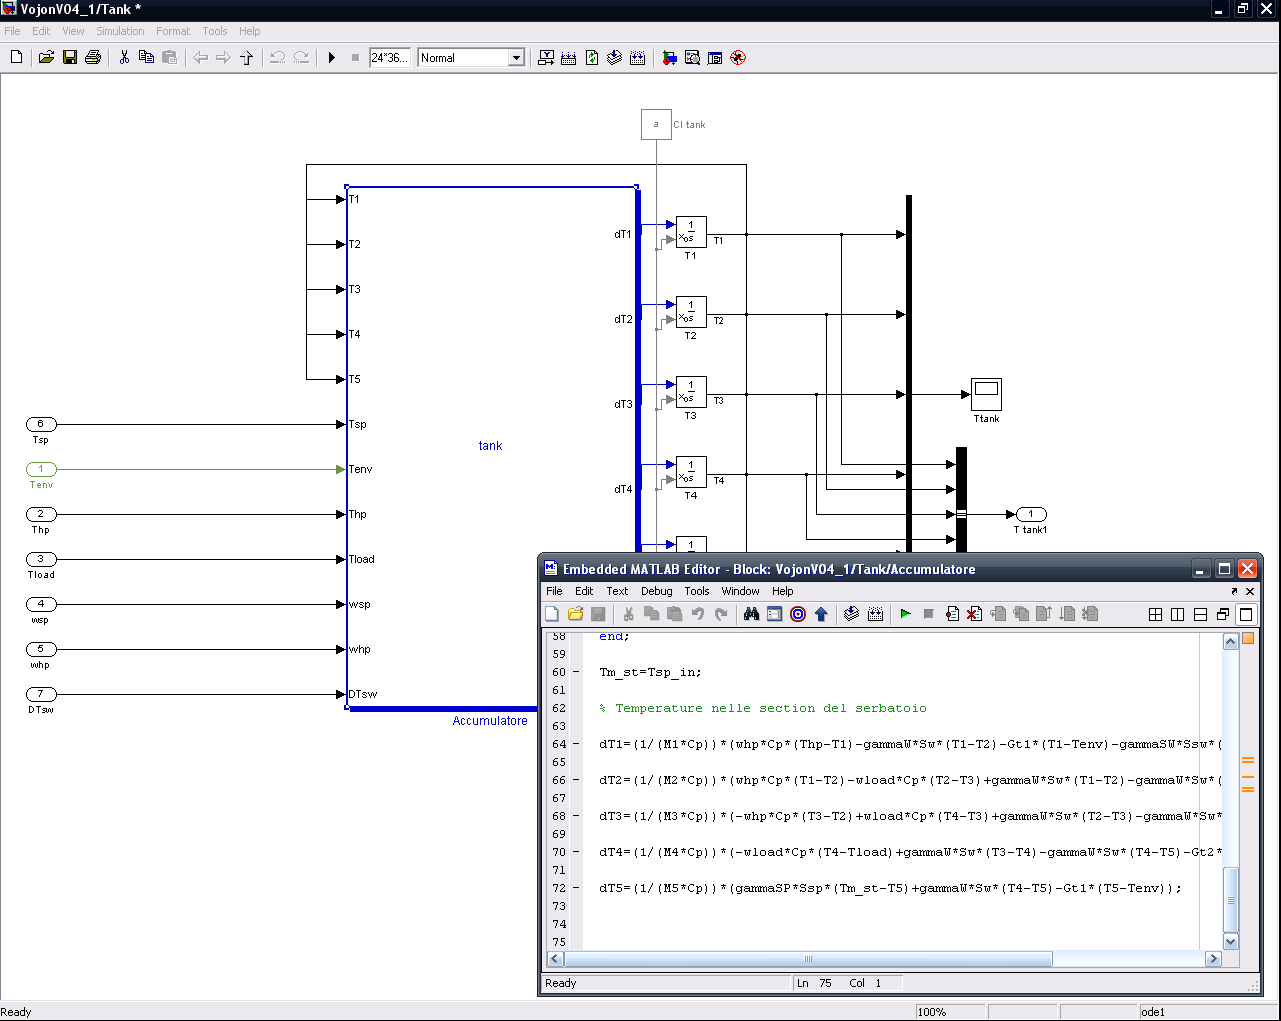
Task: Click the 100% zoom status bar entry
Action: (932, 1012)
